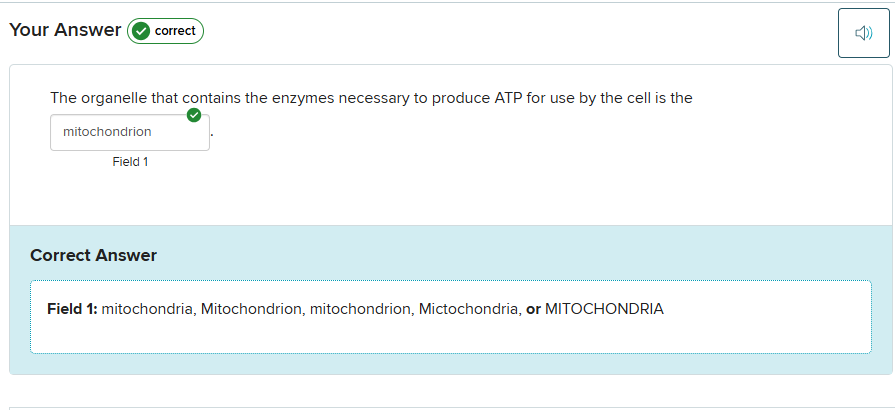
Task: Click the bold Field 1: label in the answer box
Action: [x=72, y=309]
